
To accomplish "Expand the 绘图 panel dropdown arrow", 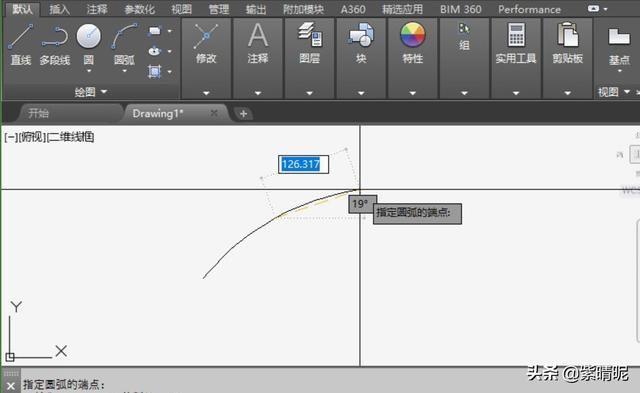I will 104,92.
